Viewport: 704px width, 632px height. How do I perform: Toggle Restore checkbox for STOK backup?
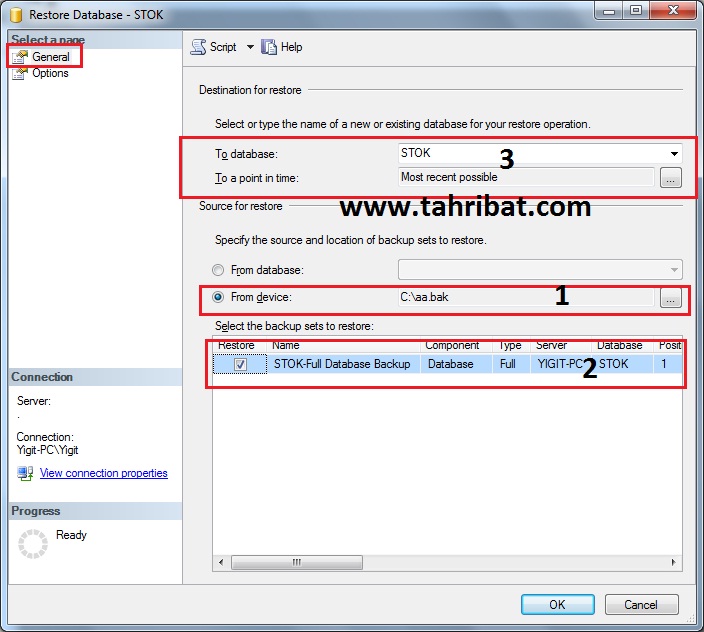pyautogui.click(x=240, y=365)
